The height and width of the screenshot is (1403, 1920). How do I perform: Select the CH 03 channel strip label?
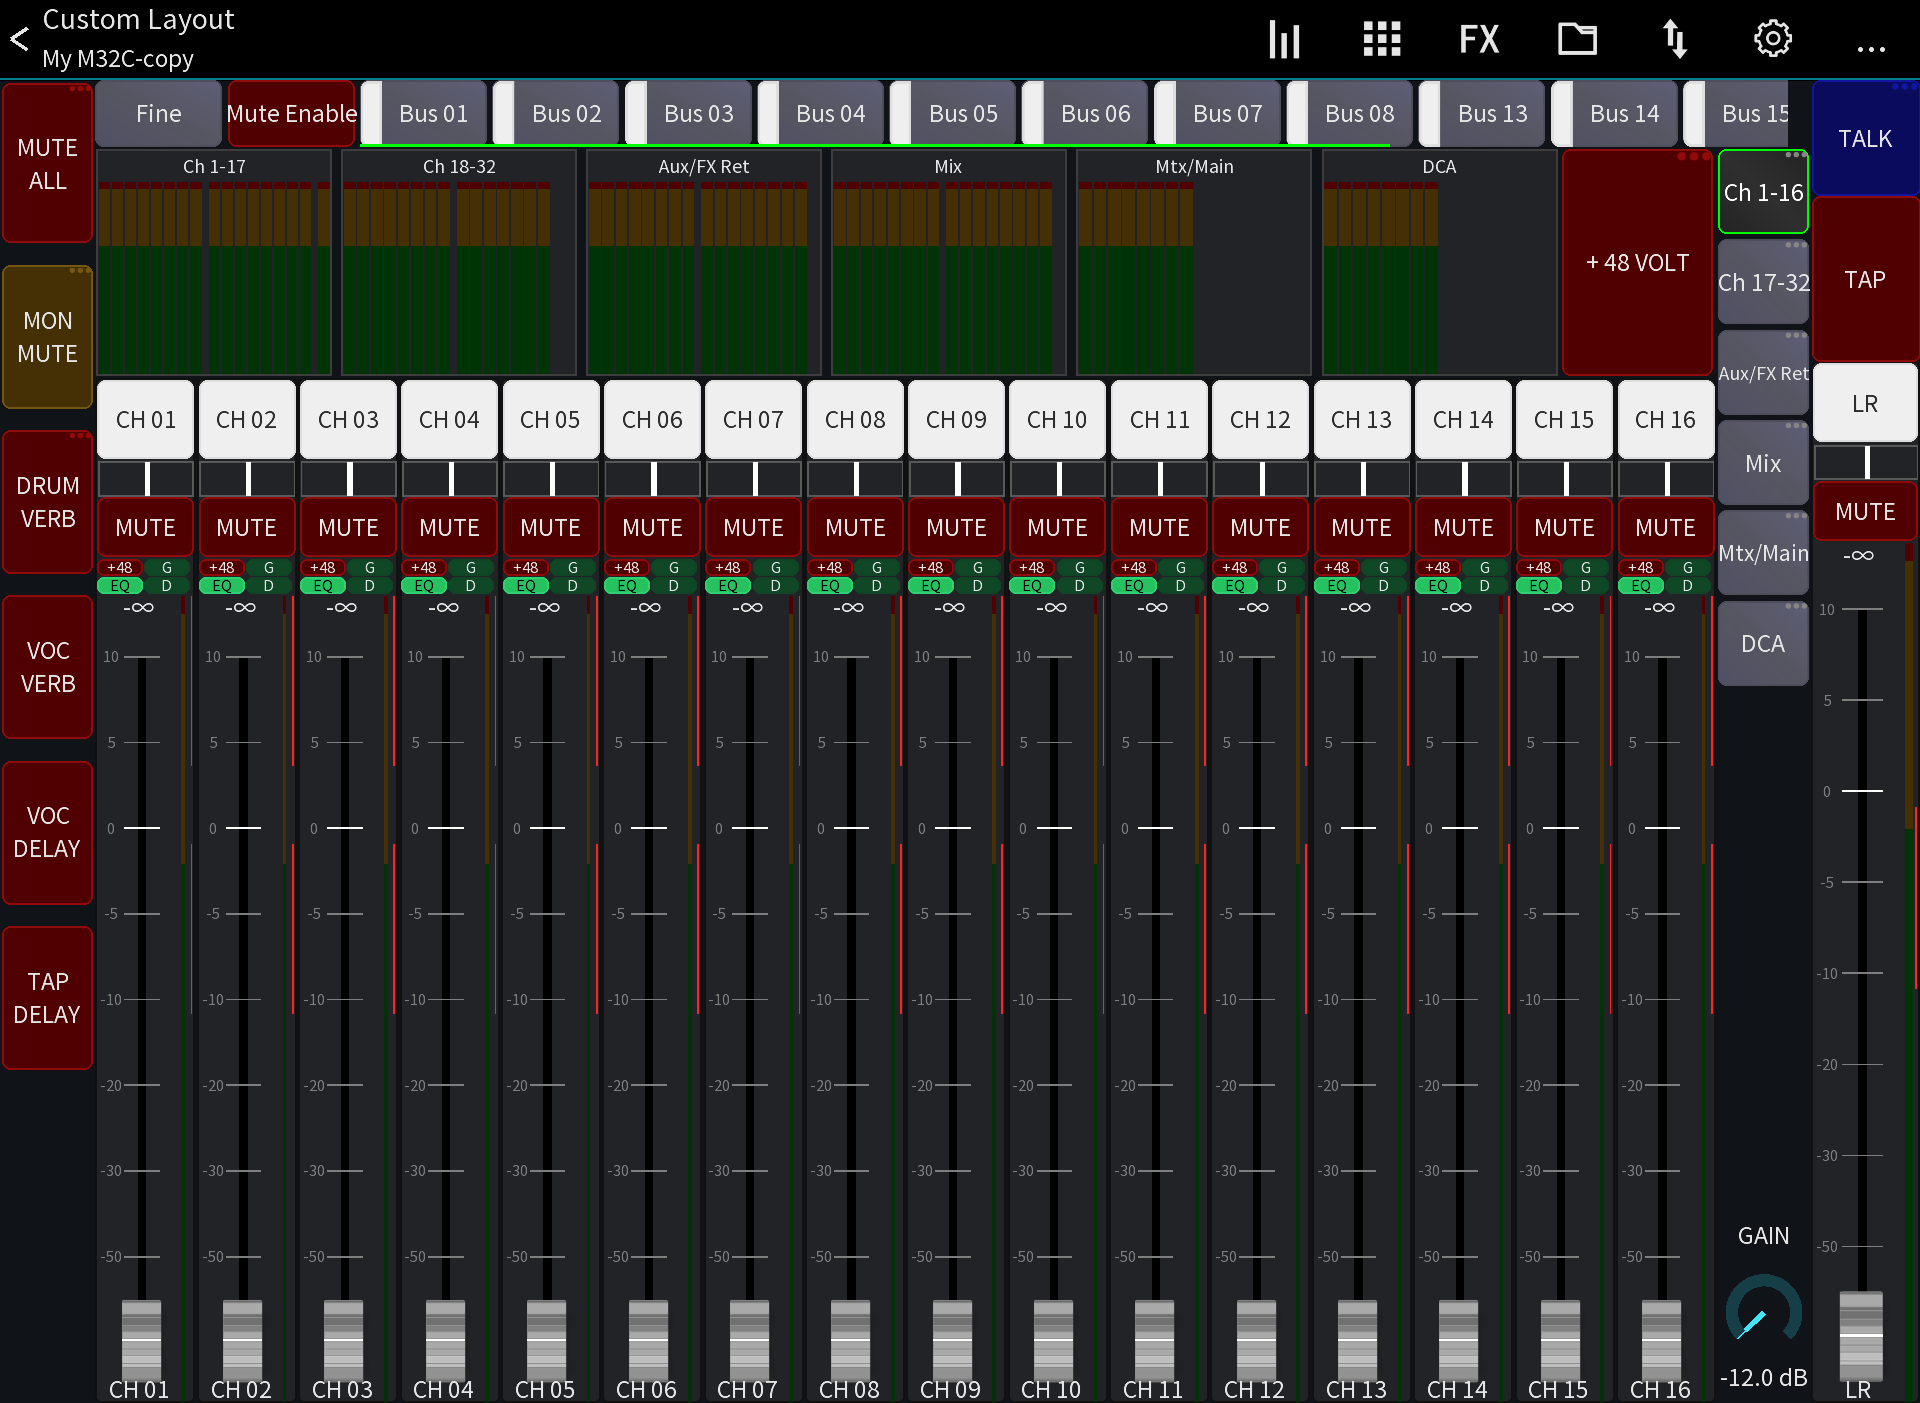(x=348, y=419)
